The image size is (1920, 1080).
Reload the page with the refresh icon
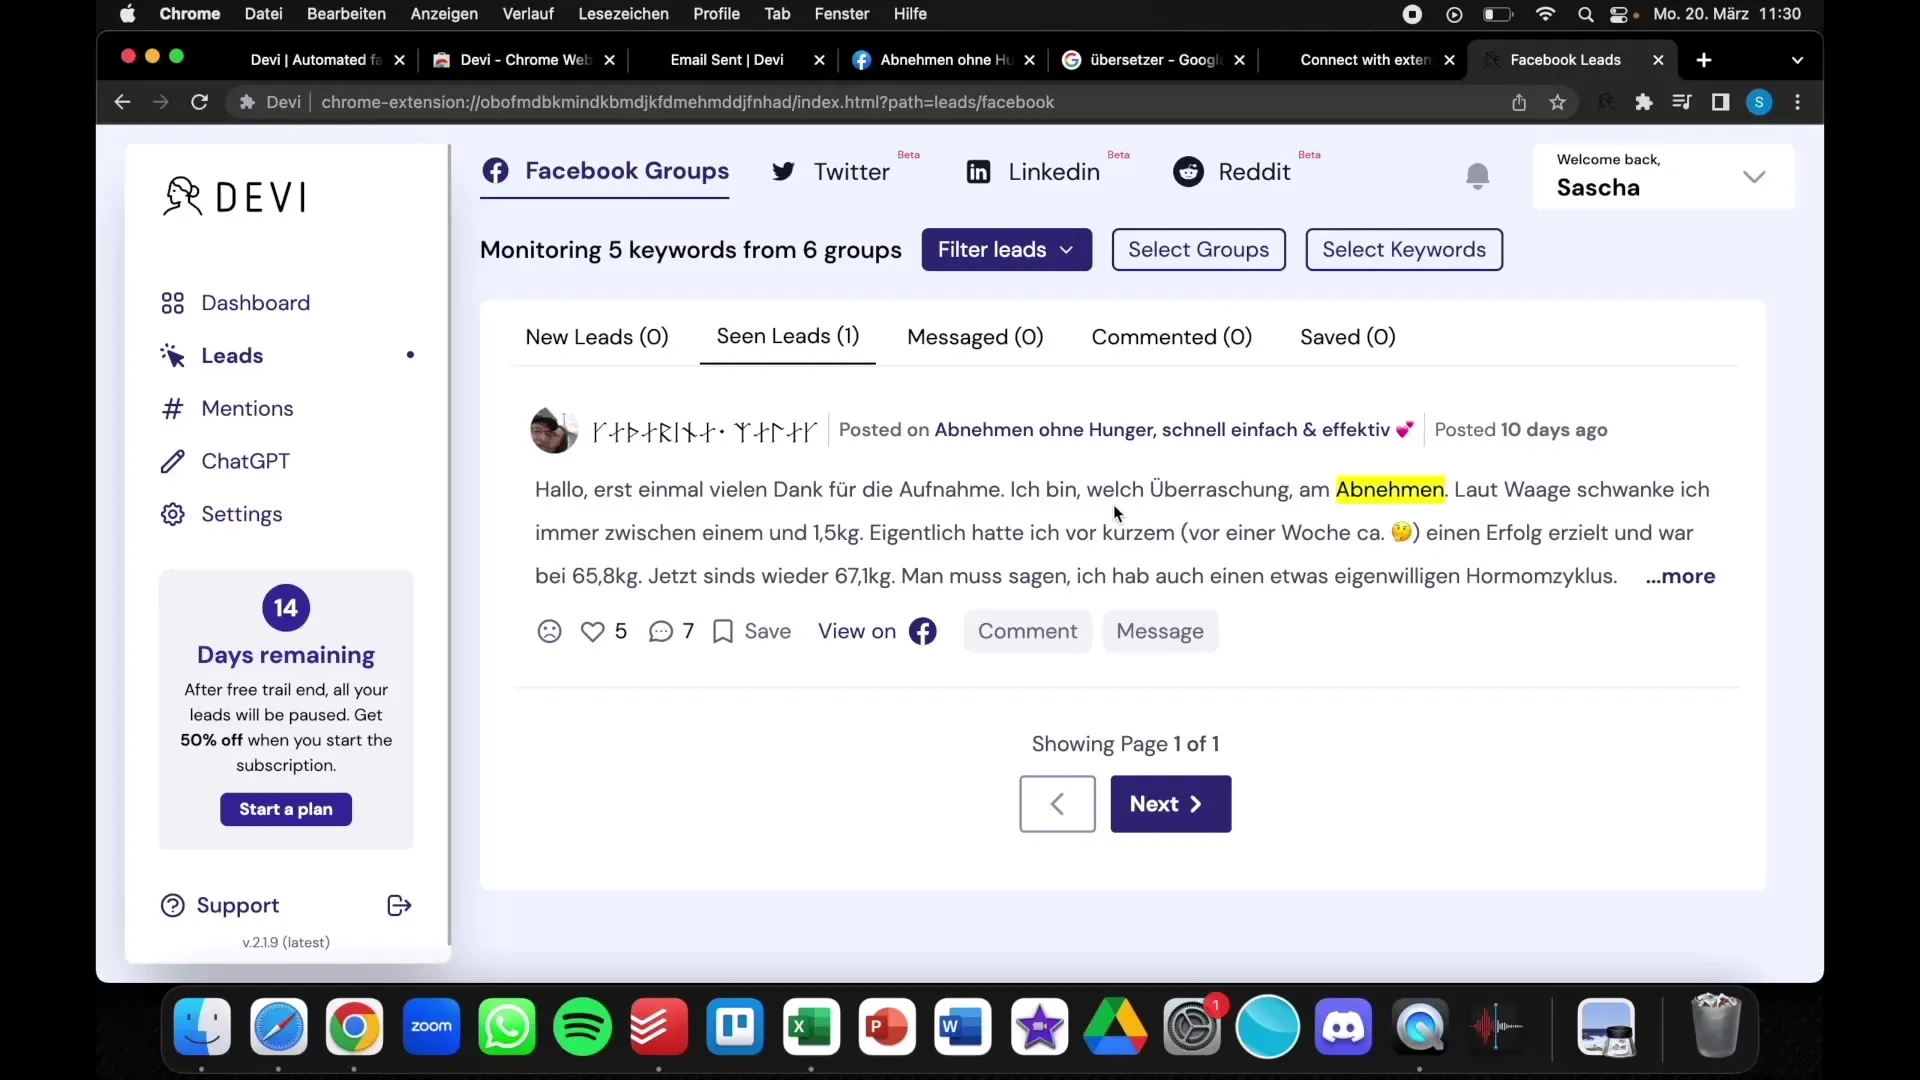pyautogui.click(x=199, y=103)
